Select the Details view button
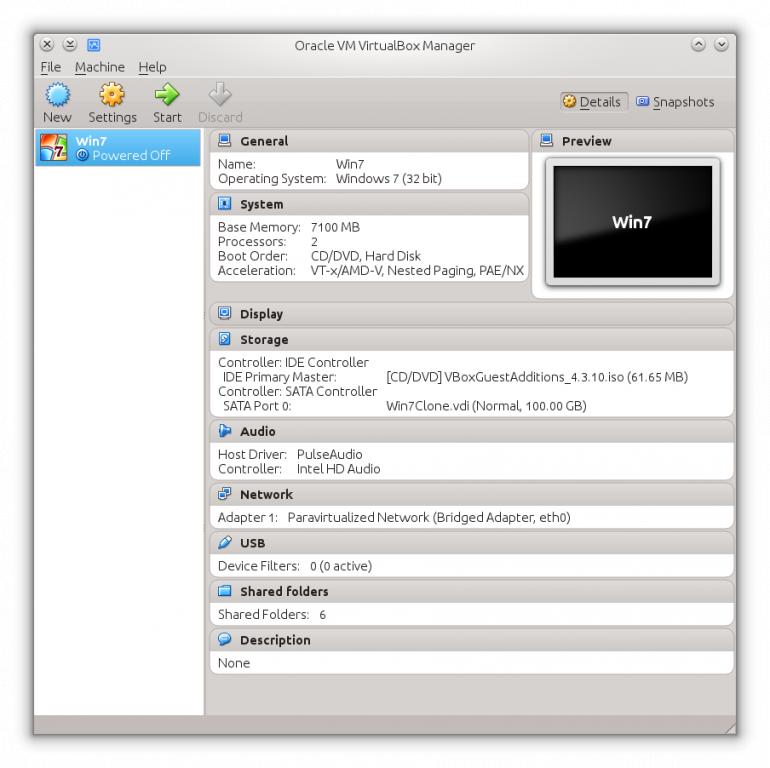The image size is (770, 768). [592, 102]
